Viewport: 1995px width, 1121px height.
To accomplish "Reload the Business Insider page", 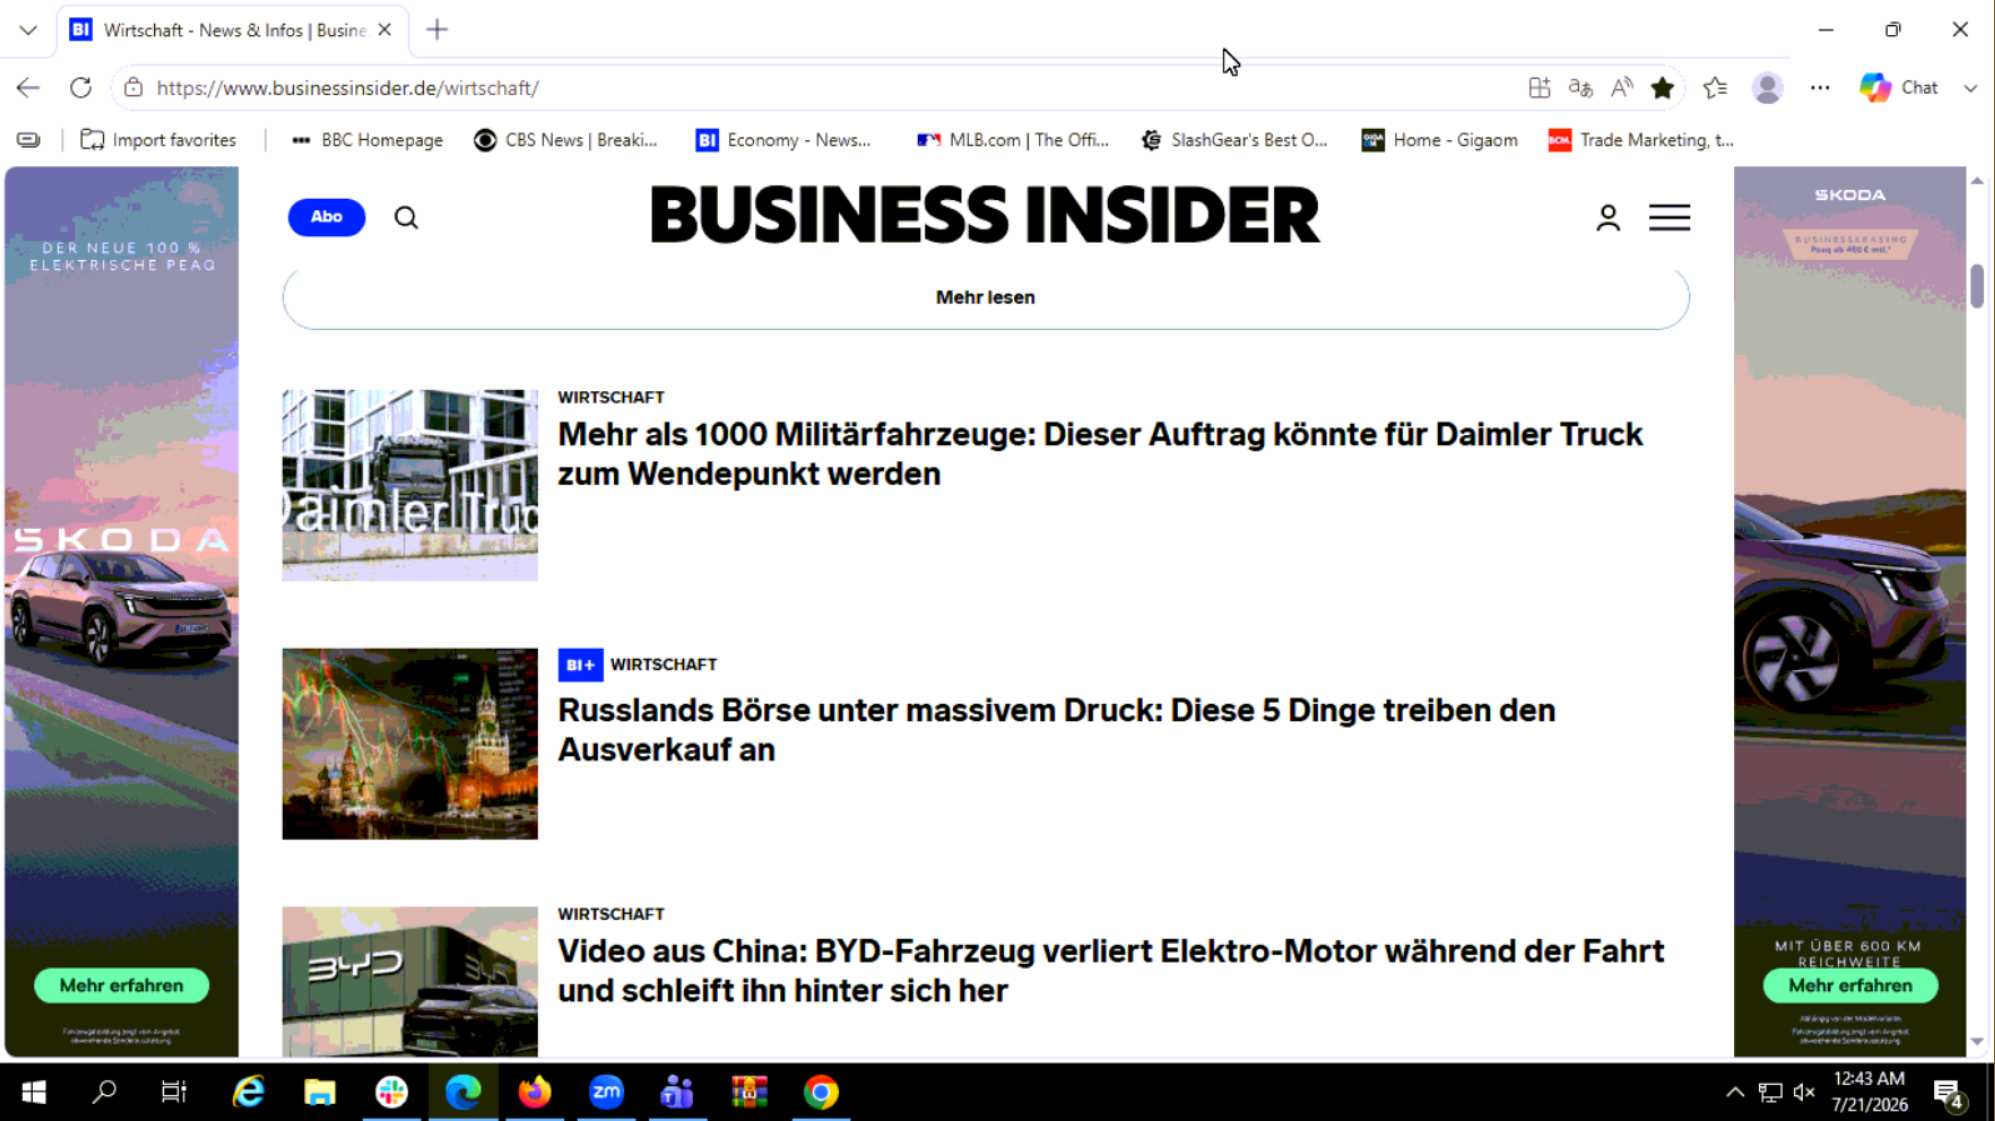I will click(x=81, y=88).
